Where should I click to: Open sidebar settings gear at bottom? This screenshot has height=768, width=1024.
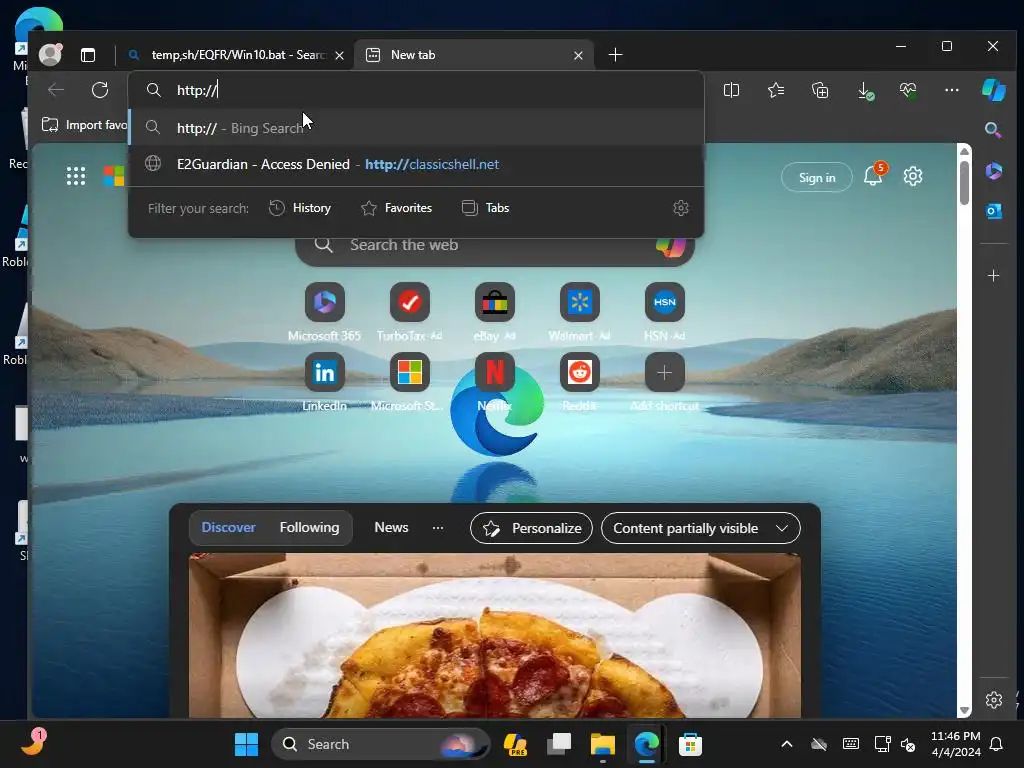[993, 699]
